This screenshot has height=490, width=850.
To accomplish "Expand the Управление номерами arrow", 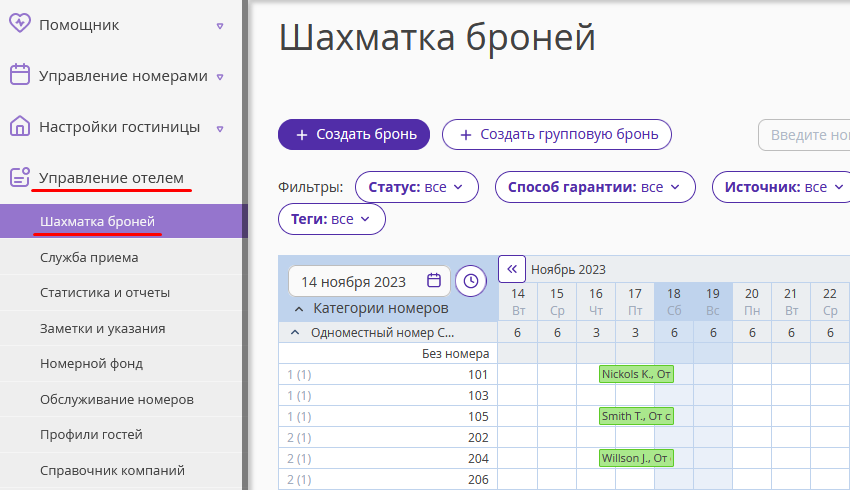I will click(x=220, y=77).
